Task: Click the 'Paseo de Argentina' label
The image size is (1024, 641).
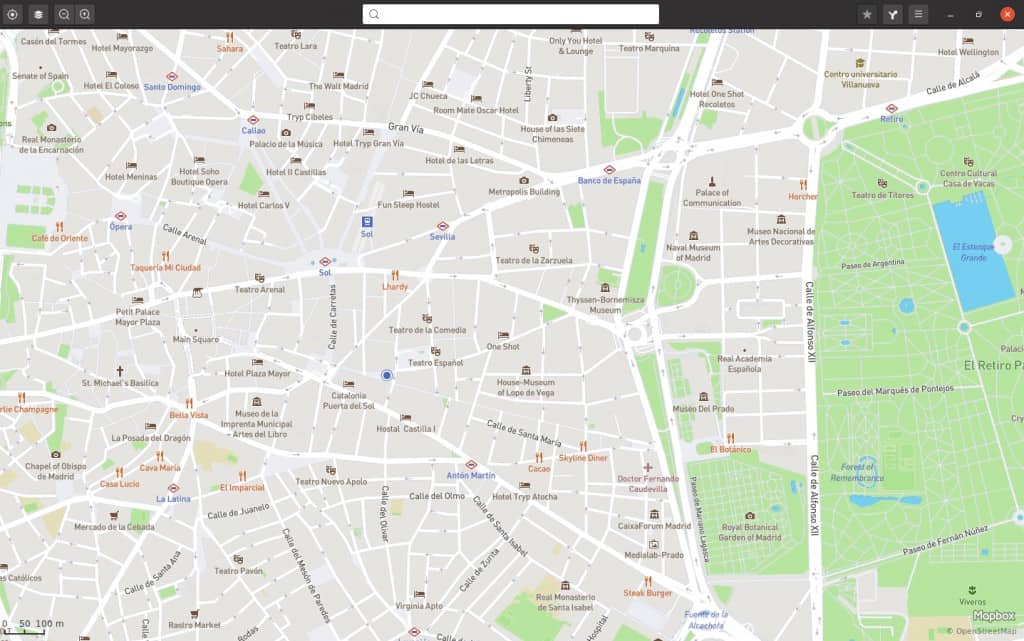Action: (872, 264)
